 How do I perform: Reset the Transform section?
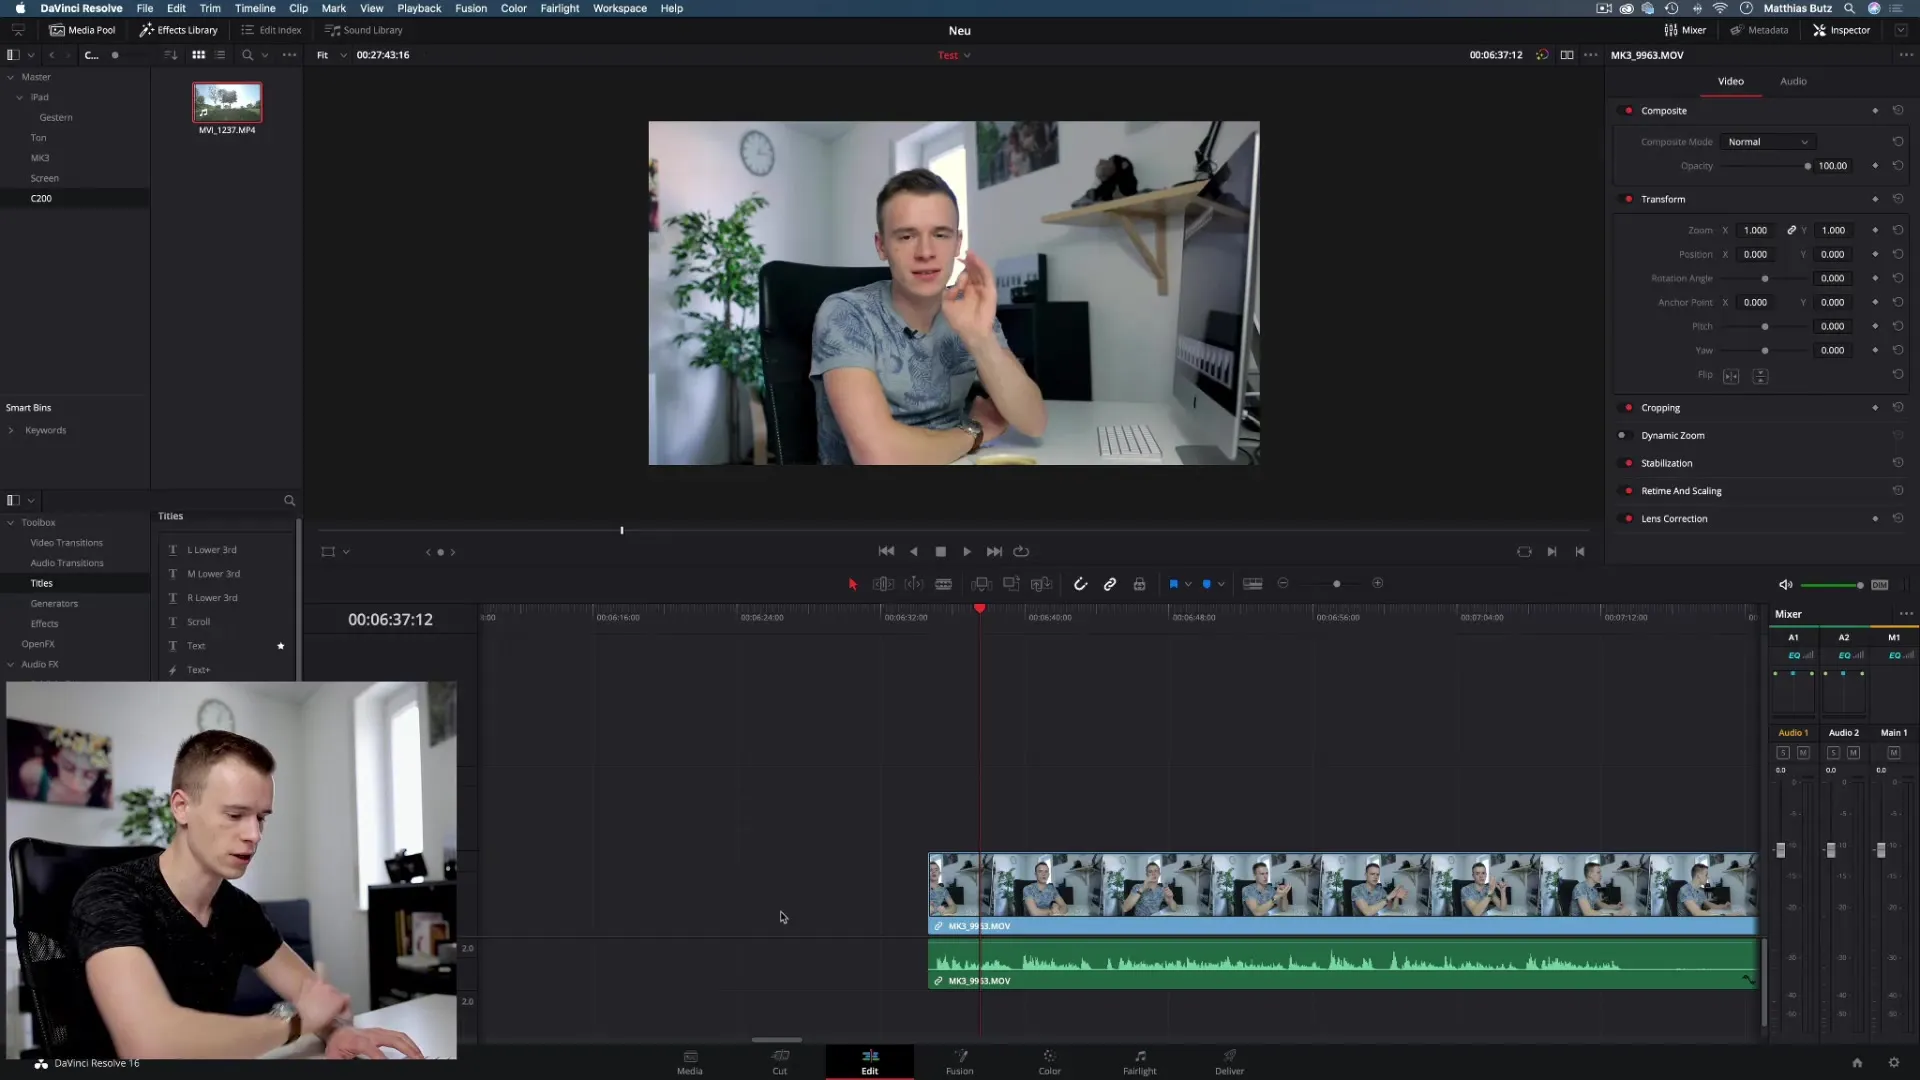(1897, 199)
